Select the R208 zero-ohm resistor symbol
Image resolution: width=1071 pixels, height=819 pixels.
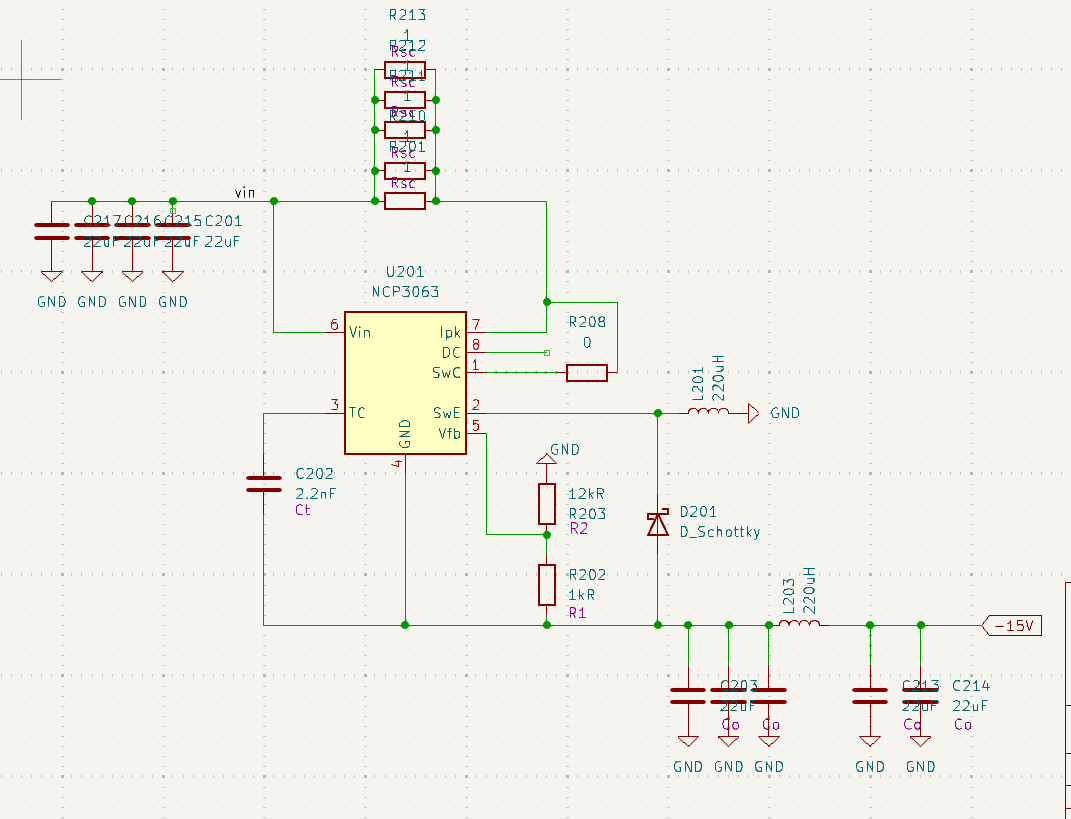[x=586, y=373]
